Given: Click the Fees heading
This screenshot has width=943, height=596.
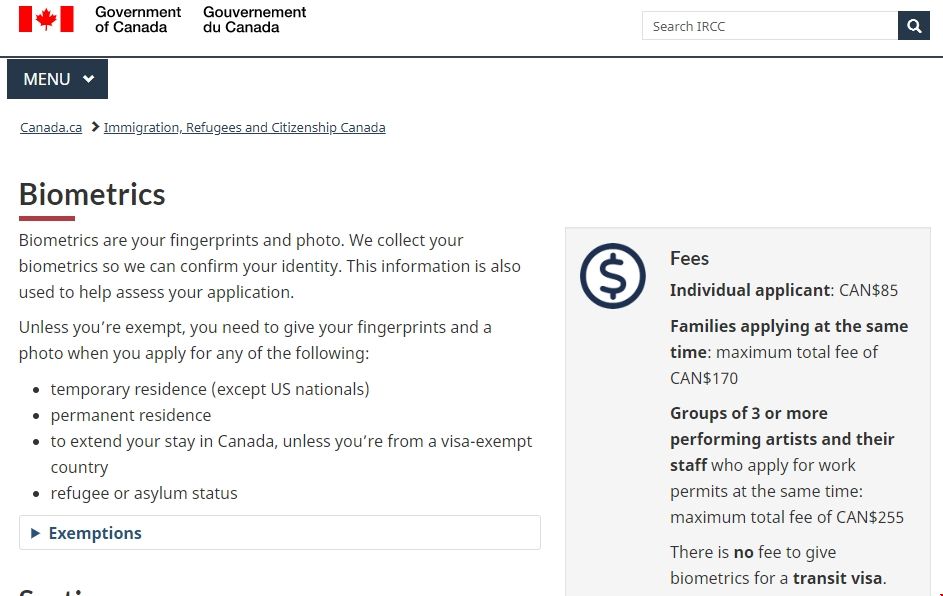Looking at the screenshot, I should (x=689, y=258).
